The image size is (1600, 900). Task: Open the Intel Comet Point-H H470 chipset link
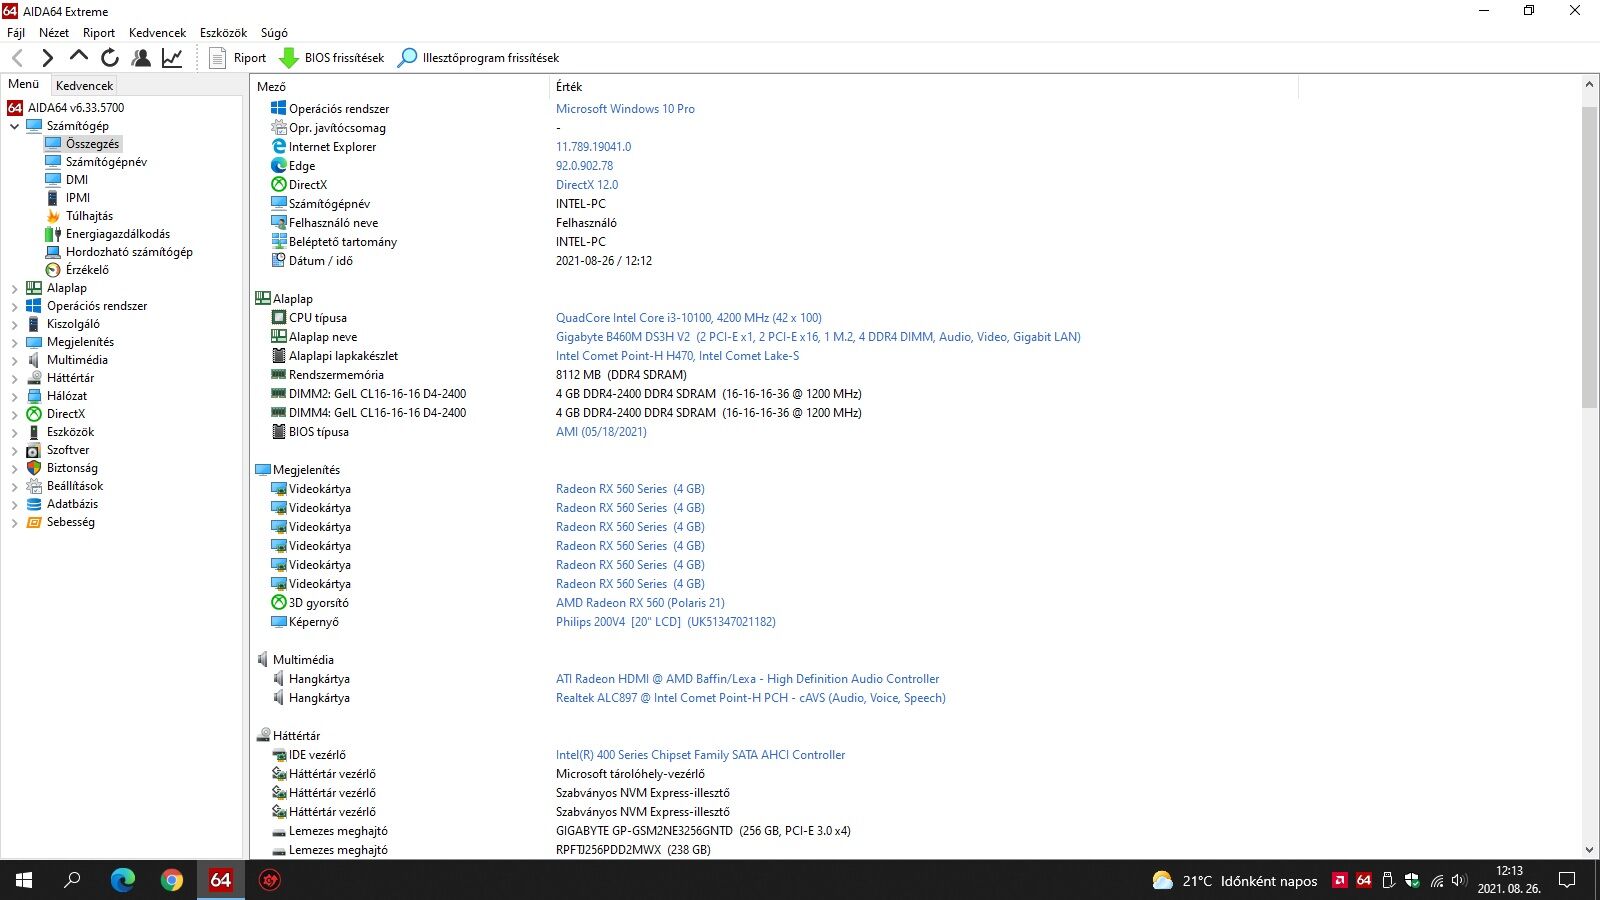pos(677,356)
